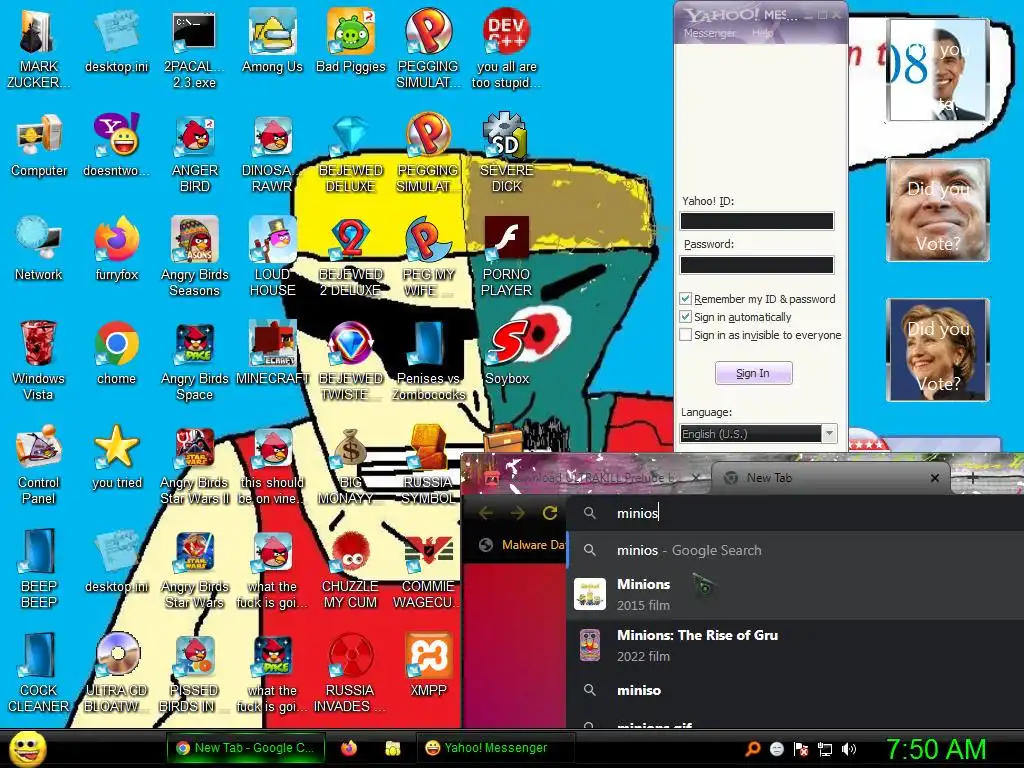Open the ULTRA CD BLOATW disc icon
Screen dimensions: 1024x768
[116, 655]
